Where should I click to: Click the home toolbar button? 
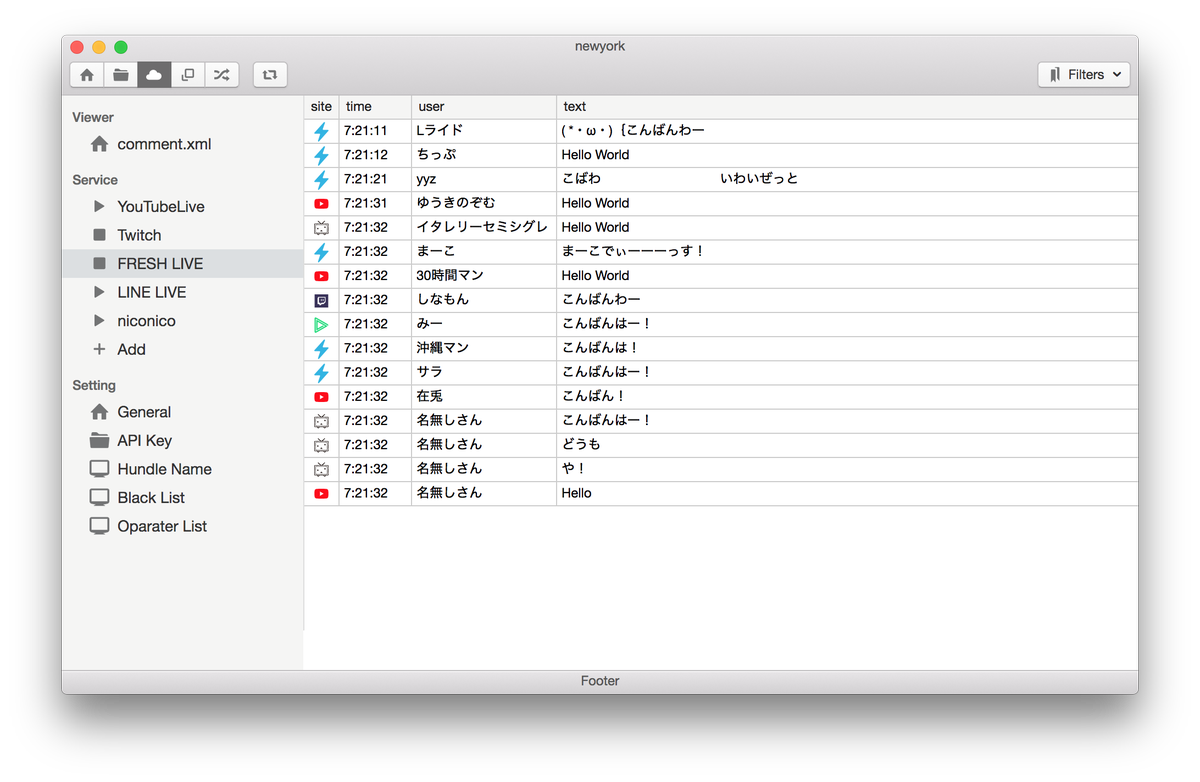pyautogui.click(x=87, y=75)
